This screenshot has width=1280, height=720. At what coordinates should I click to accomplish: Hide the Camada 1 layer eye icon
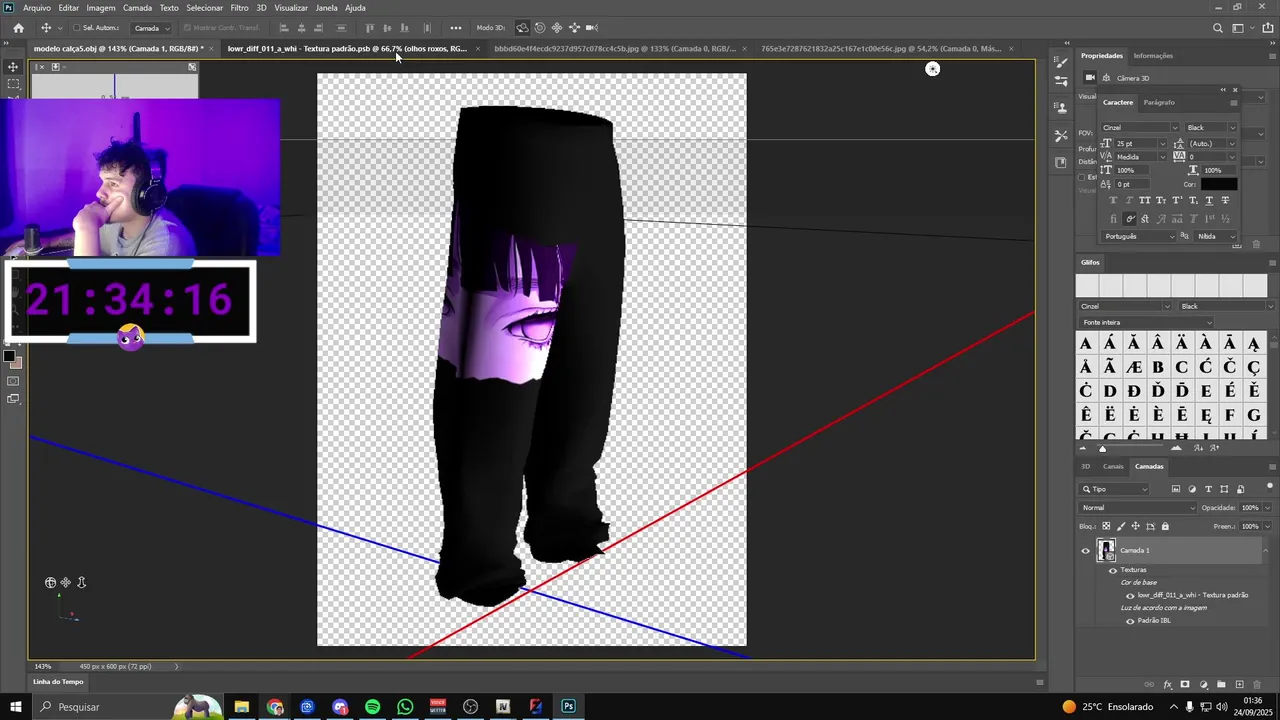pos(1085,550)
